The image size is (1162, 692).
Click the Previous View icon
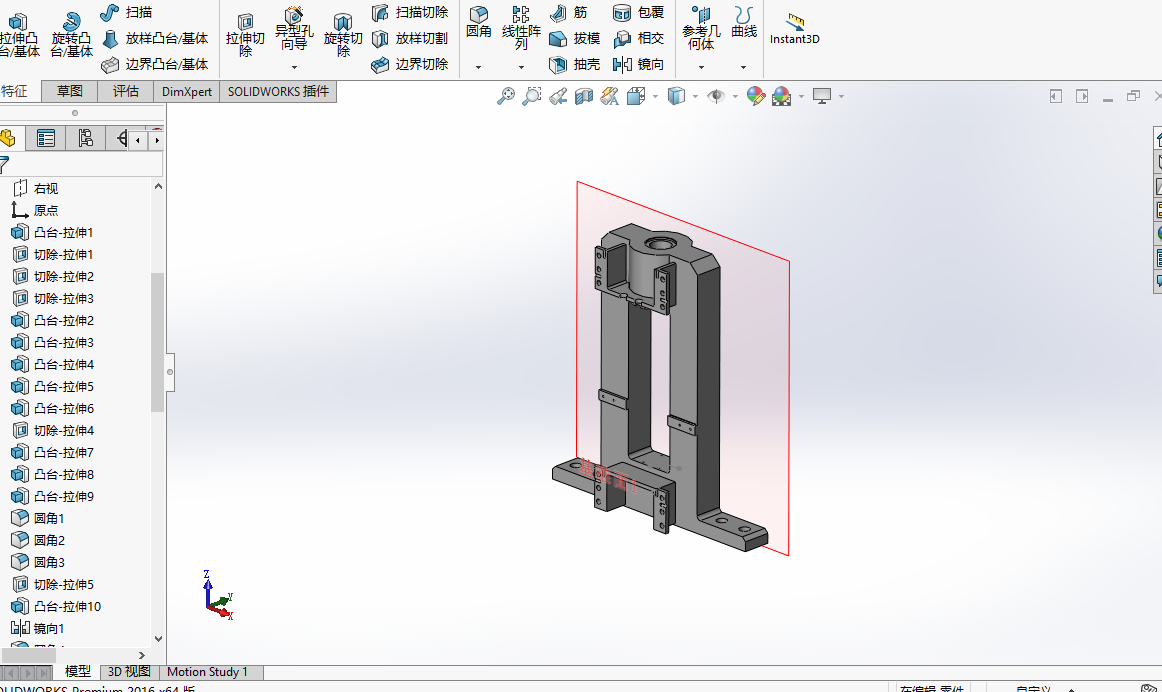(558, 96)
